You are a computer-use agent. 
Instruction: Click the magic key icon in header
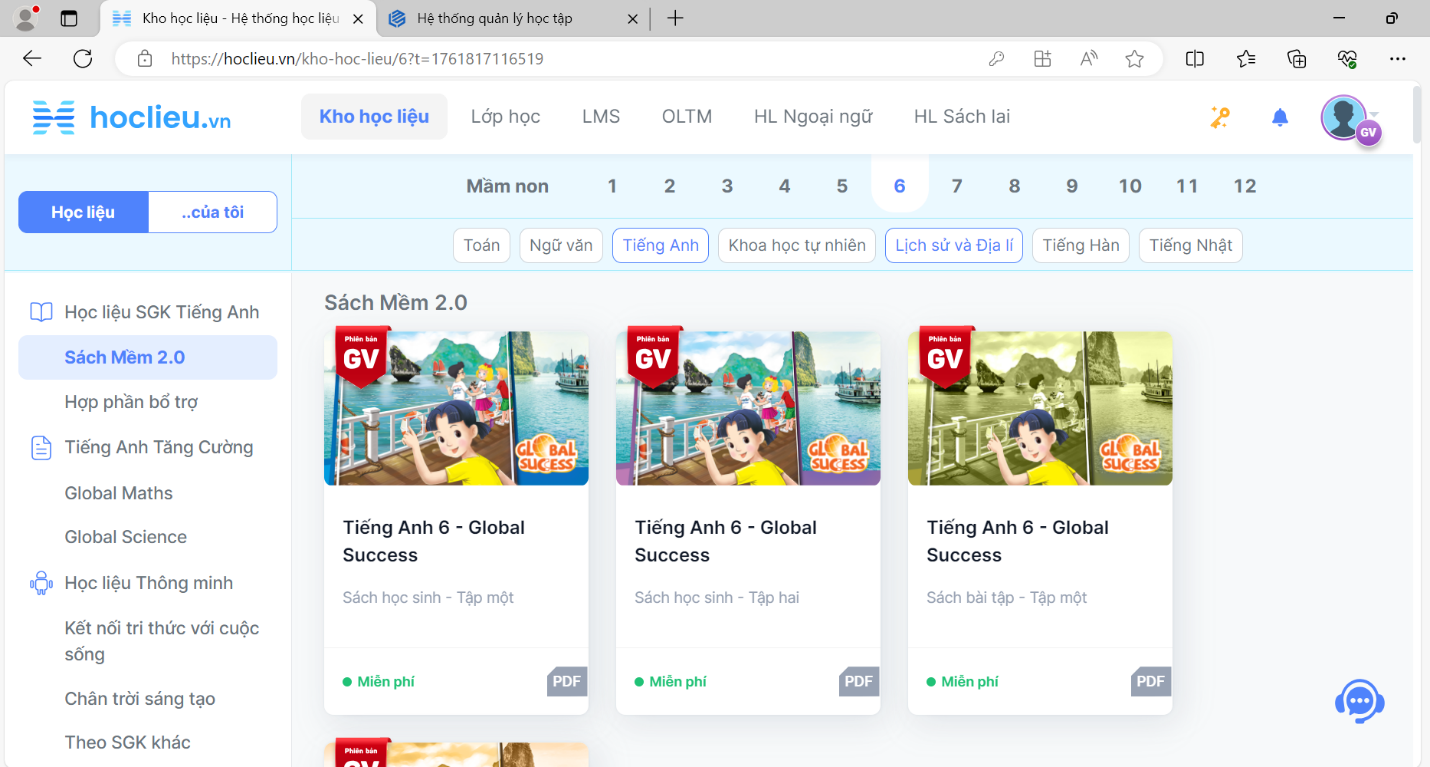point(1219,118)
